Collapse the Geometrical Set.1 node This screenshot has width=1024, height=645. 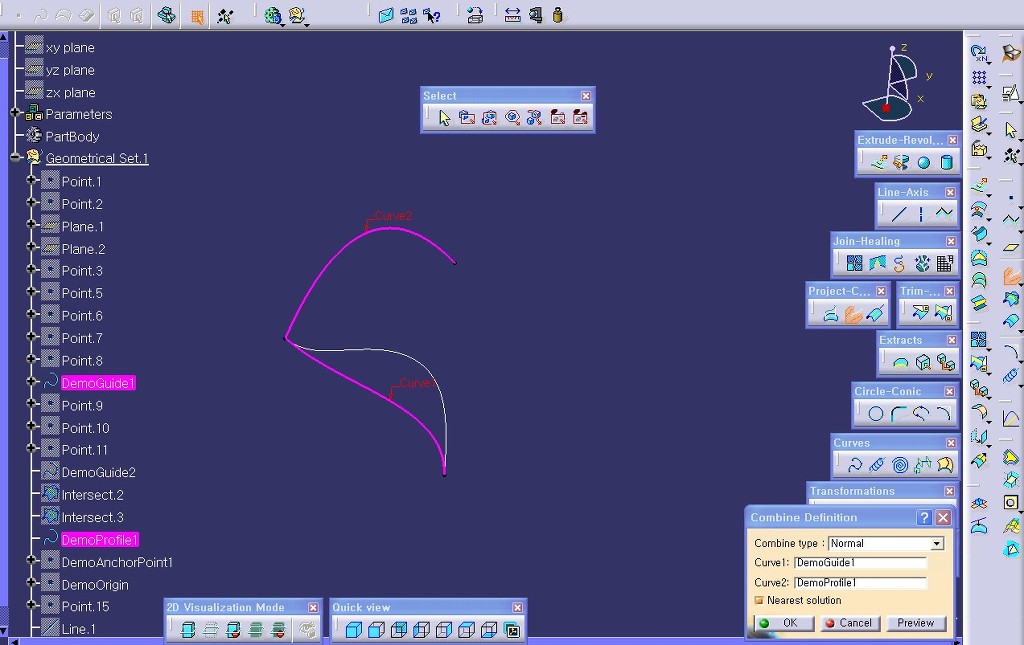pyautogui.click(x=16, y=158)
